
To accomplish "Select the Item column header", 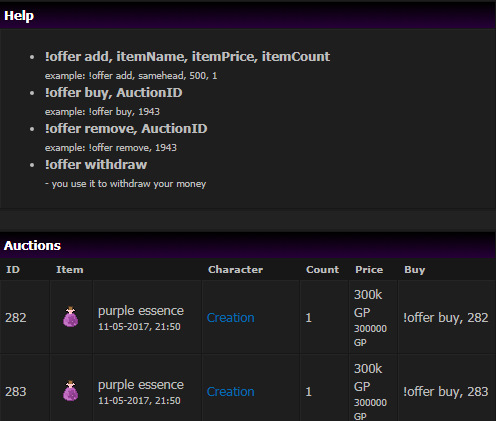I will (x=70, y=270).
